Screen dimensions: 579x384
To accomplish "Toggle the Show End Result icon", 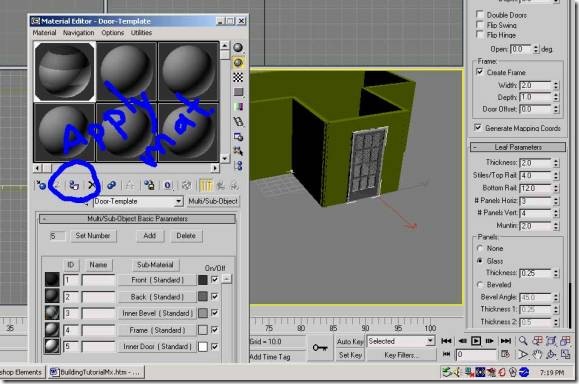I will click(205, 185).
